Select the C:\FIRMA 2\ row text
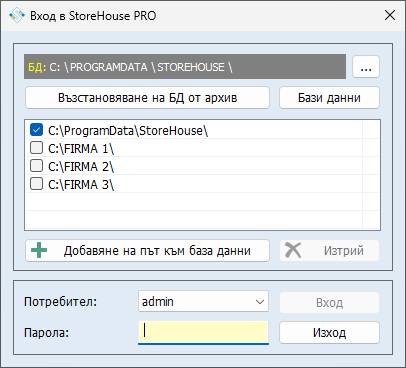Screen dimensions: 406x368 [81, 166]
